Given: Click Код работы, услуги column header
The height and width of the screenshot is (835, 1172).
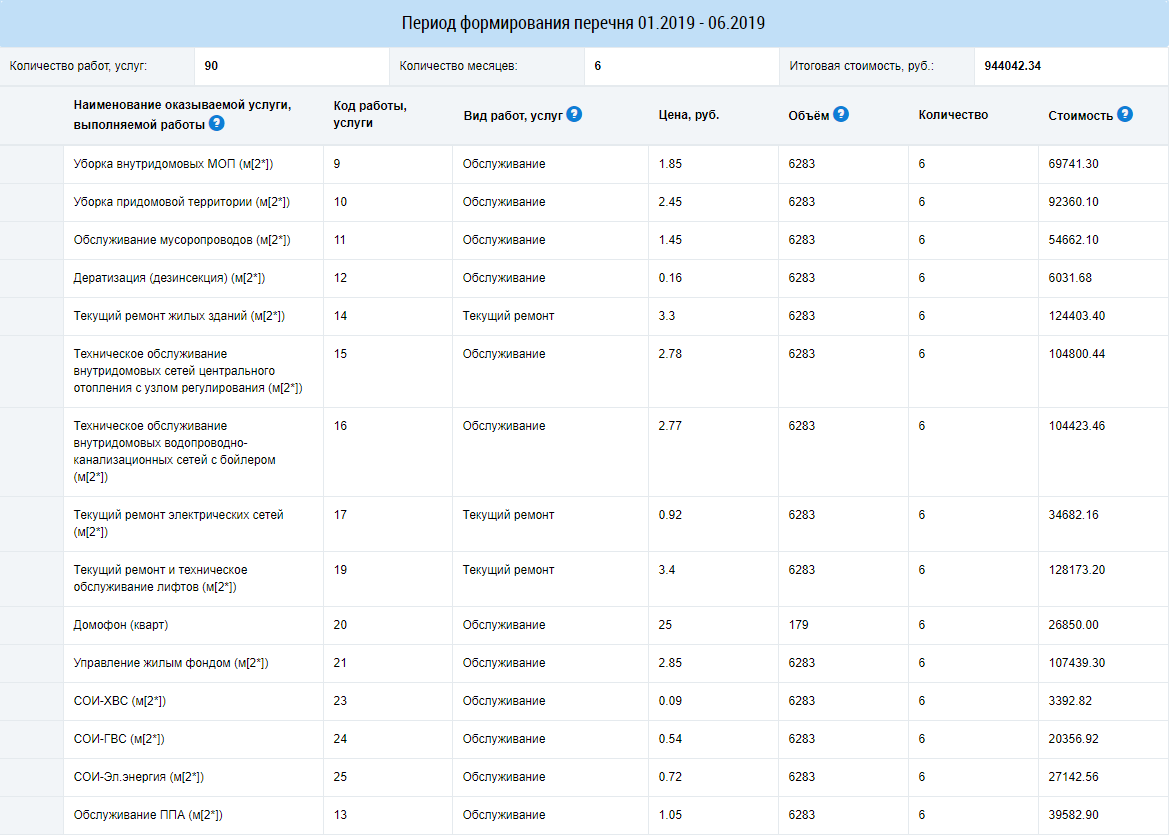Looking at the screenshot, I should point(370,114).
